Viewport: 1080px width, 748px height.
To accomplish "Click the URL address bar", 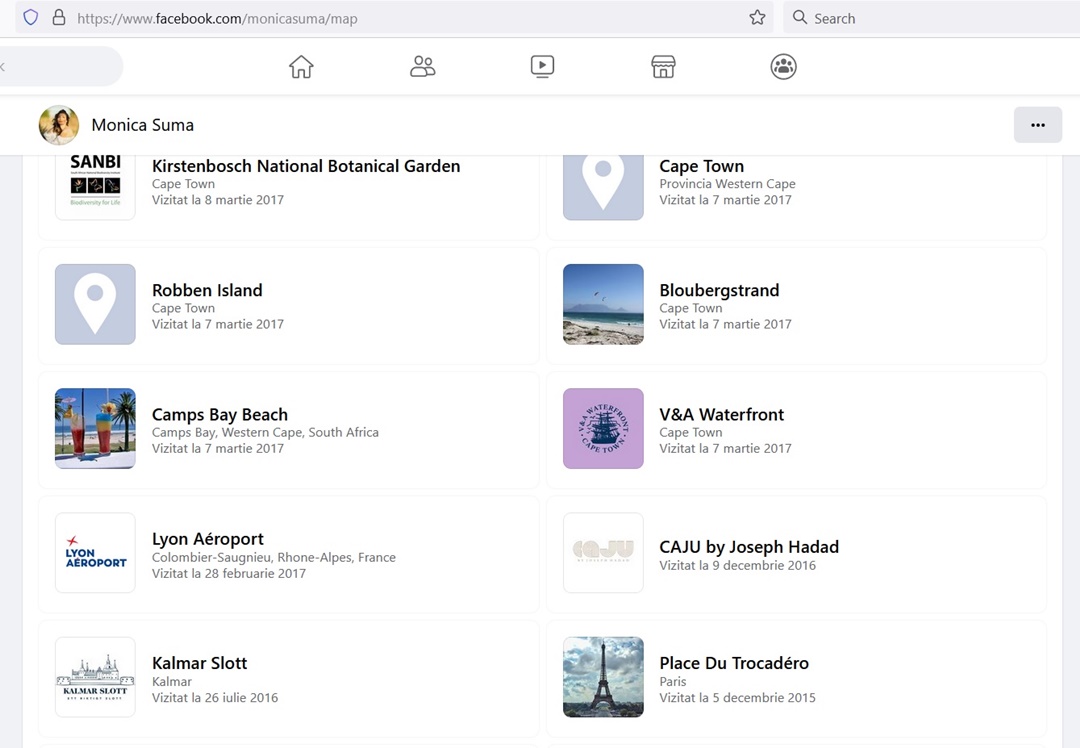I will 400,18.
